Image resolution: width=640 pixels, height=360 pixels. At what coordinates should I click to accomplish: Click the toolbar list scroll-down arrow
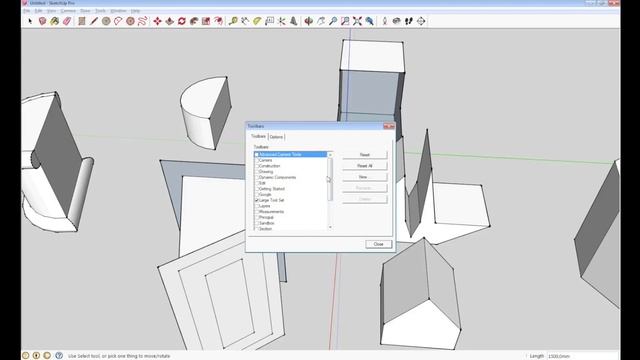pos(330,227)
